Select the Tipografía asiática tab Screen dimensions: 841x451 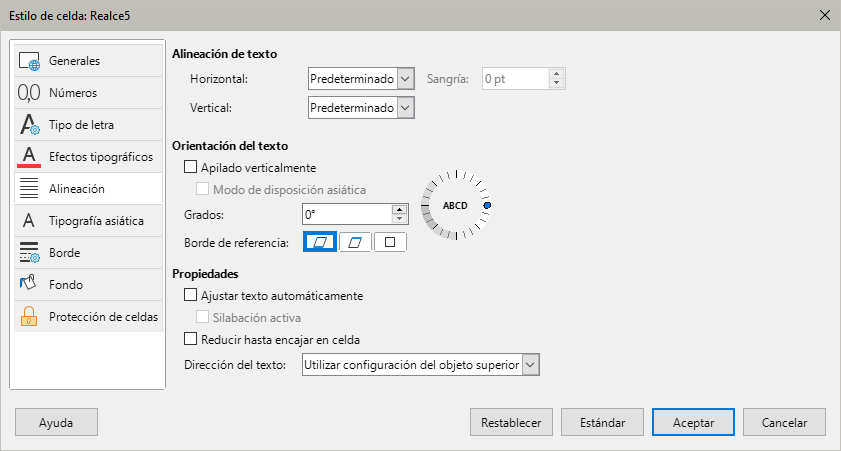[x=88, y=220]
